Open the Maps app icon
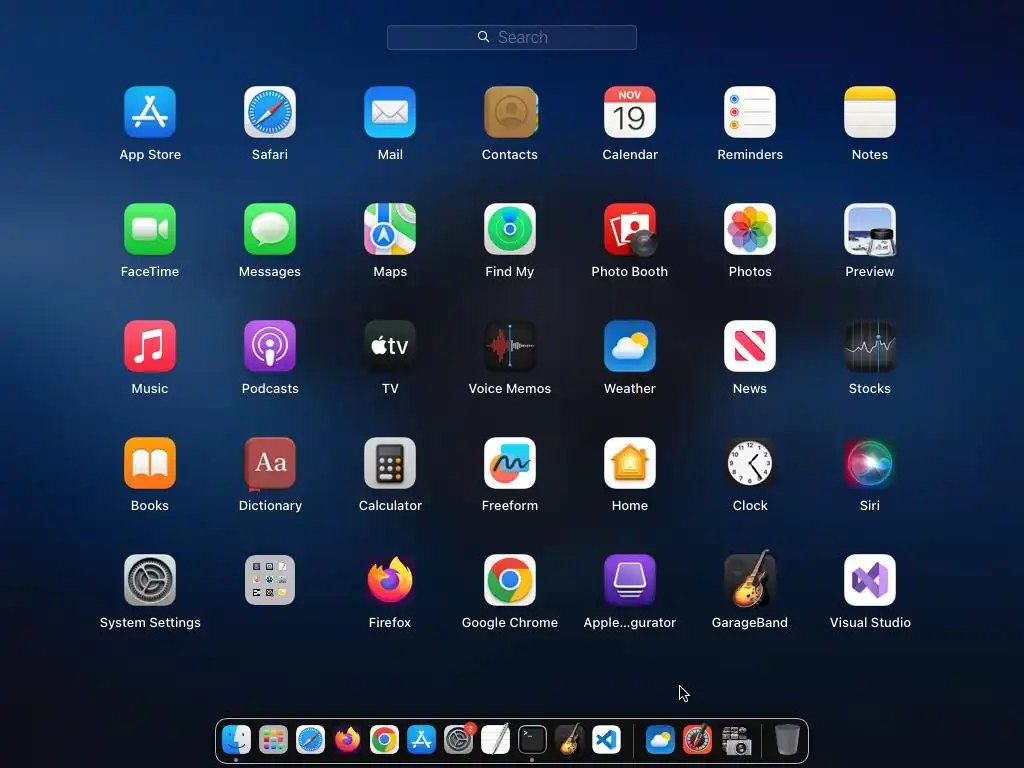 (390, 229)
